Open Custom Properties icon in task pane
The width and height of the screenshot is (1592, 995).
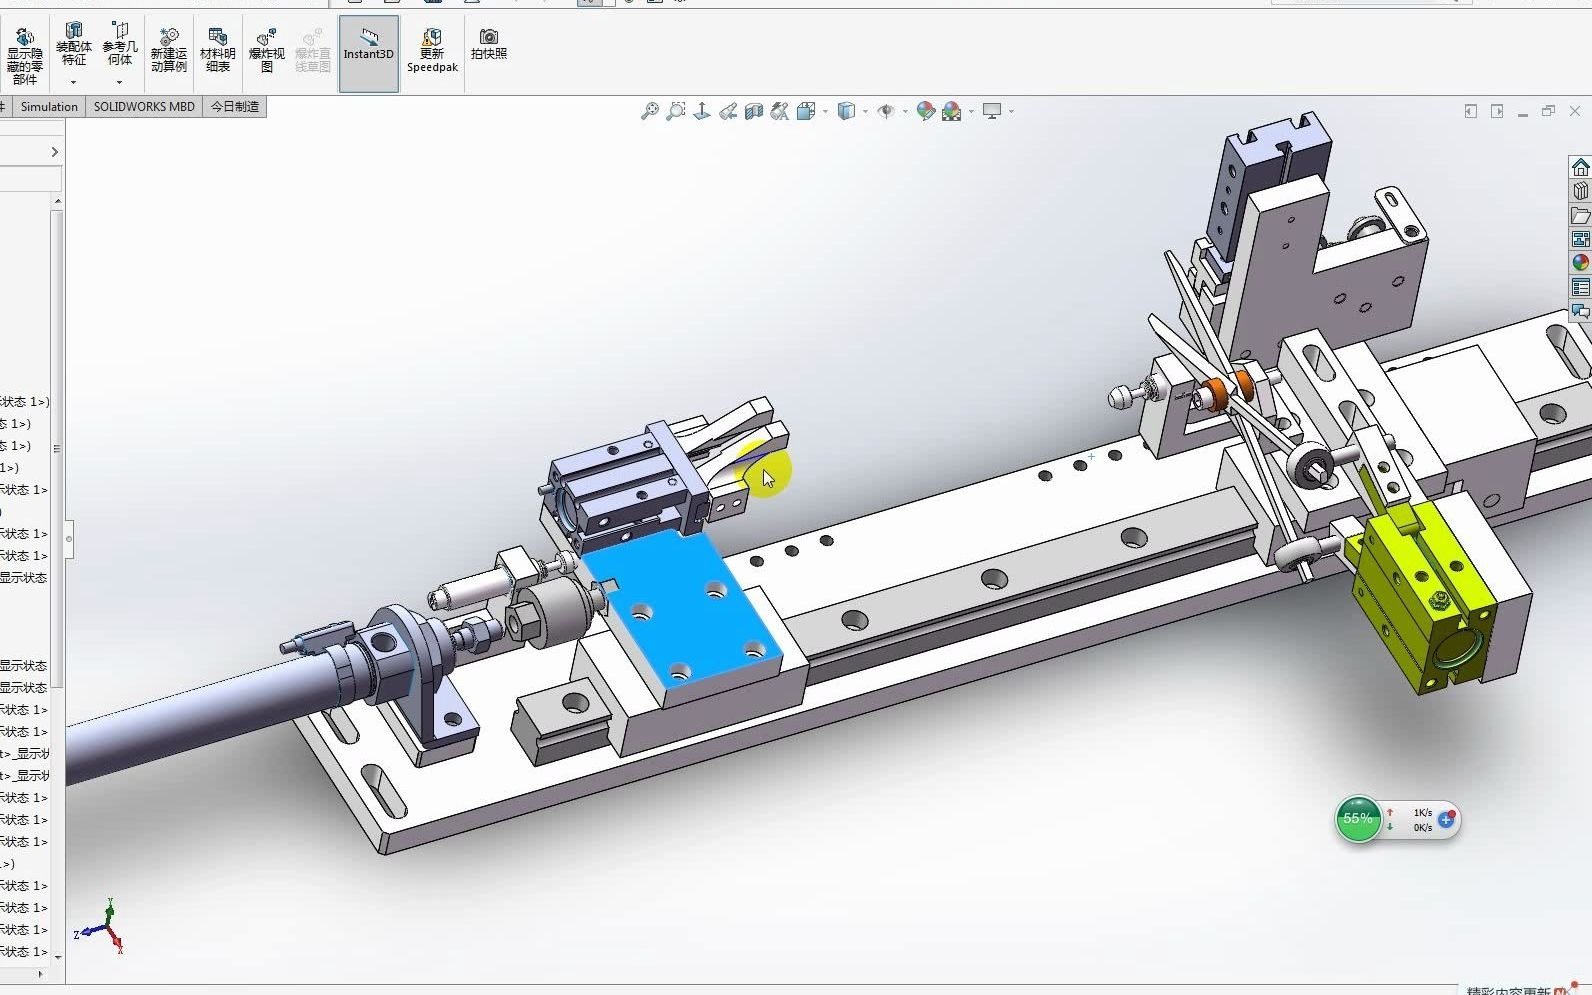[1580, 287]
